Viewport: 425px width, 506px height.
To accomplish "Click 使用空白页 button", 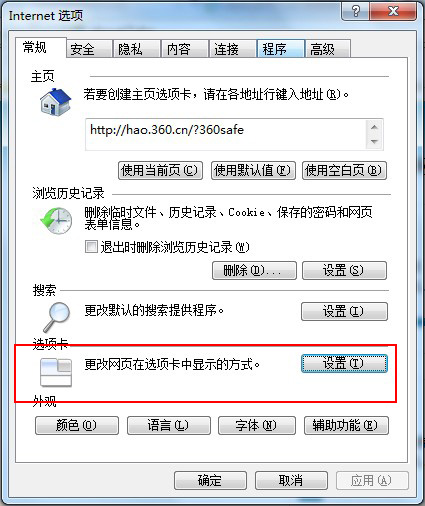I will [x=344, y=171].
